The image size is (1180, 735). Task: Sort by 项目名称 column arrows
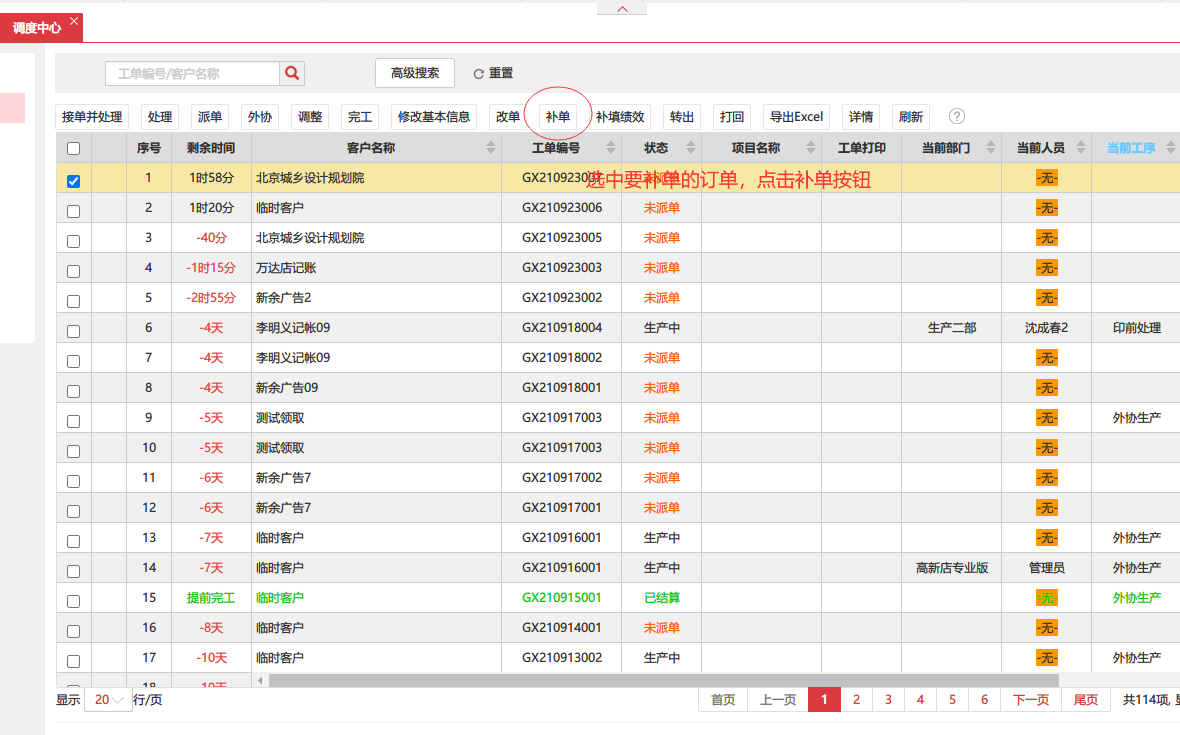tap(810, 147)
